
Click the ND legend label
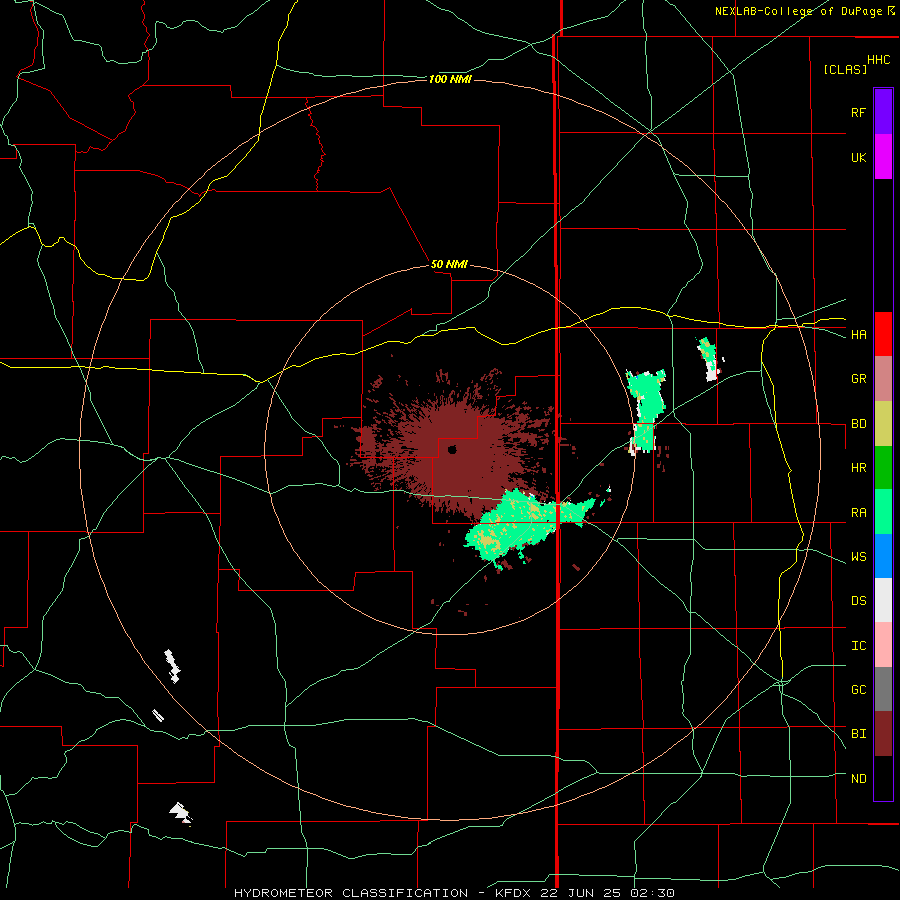point(858,779)
